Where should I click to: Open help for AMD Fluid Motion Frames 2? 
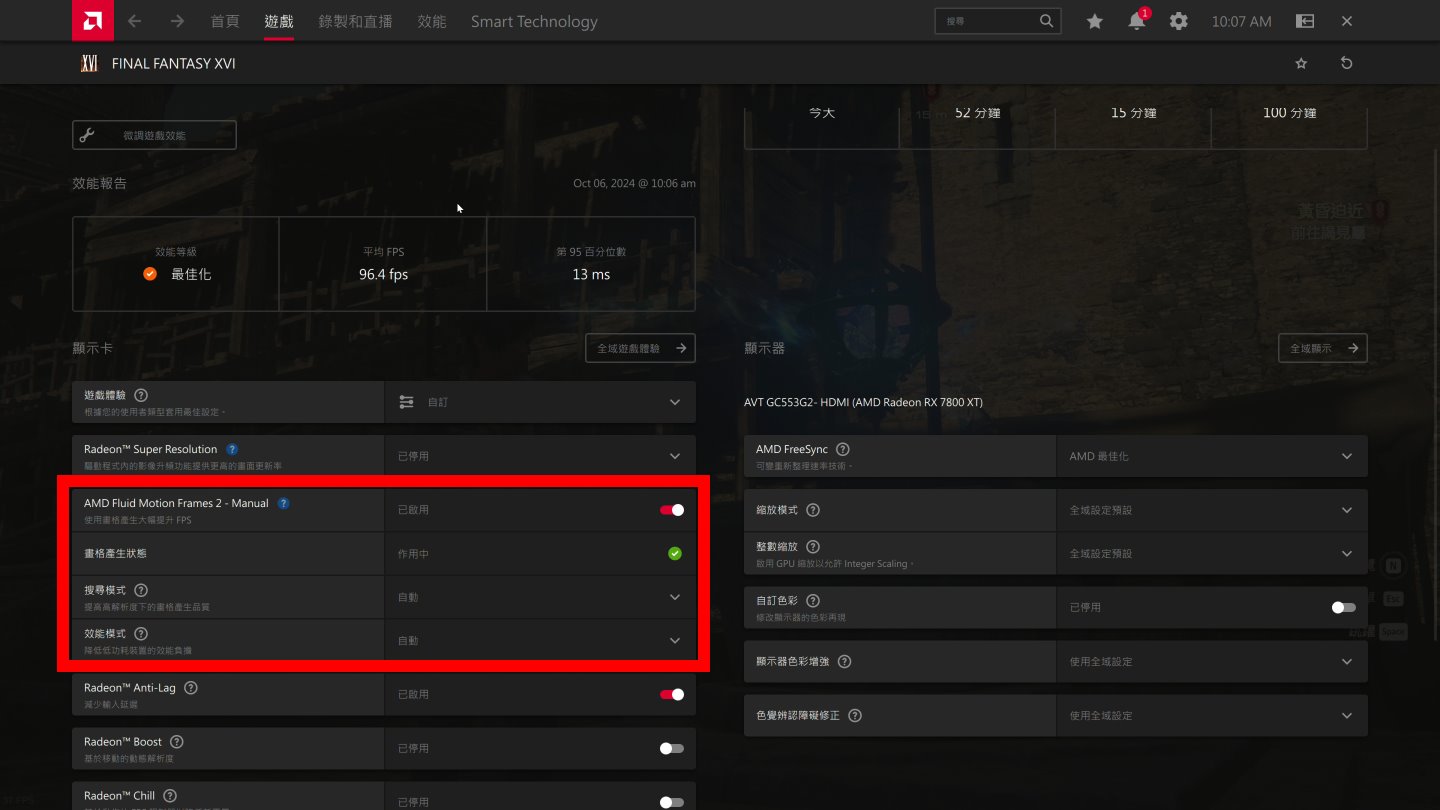coord(283,503)
